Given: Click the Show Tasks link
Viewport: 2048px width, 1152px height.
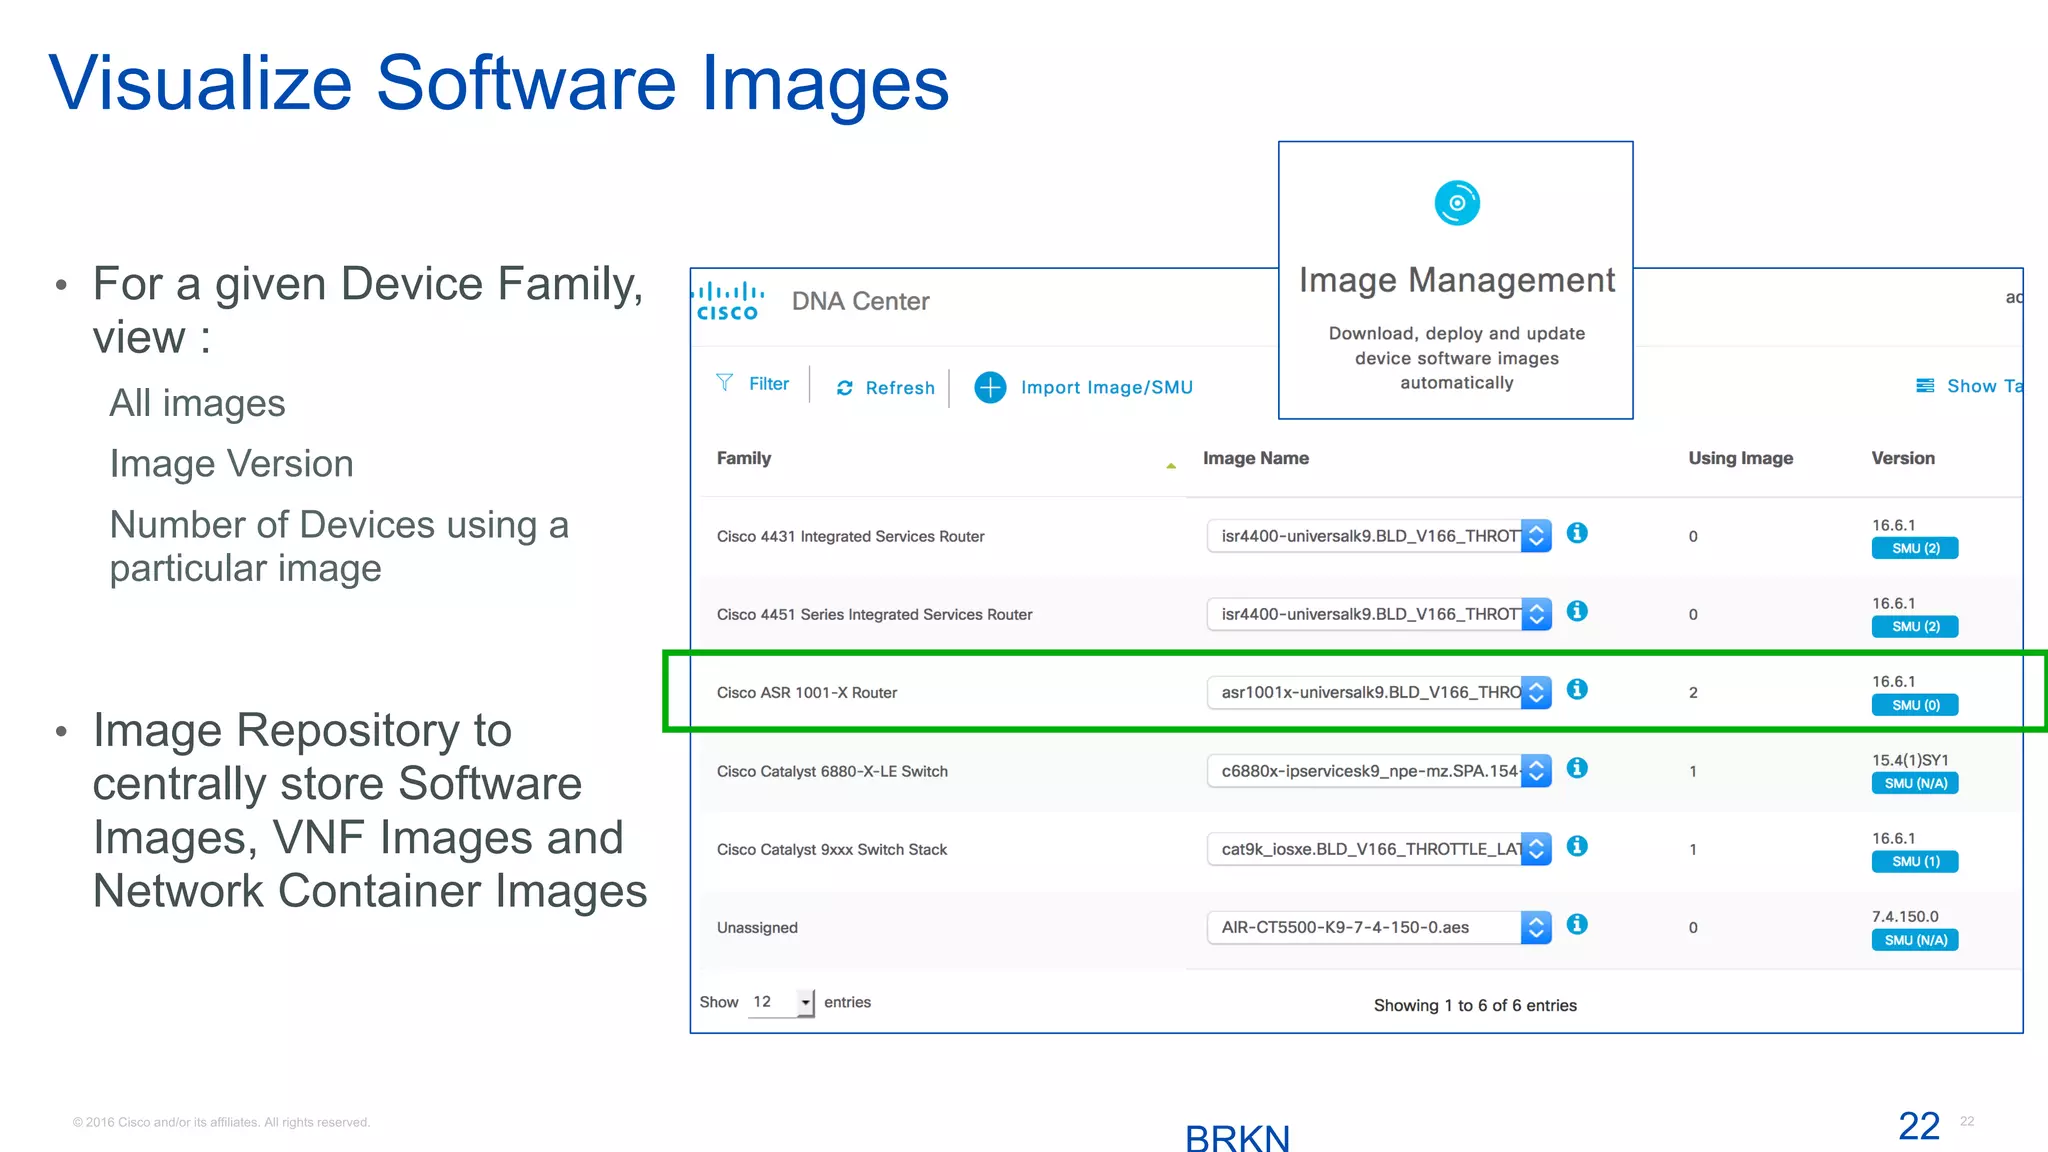Looking at the screenshot, I should tap(1984, 386).
